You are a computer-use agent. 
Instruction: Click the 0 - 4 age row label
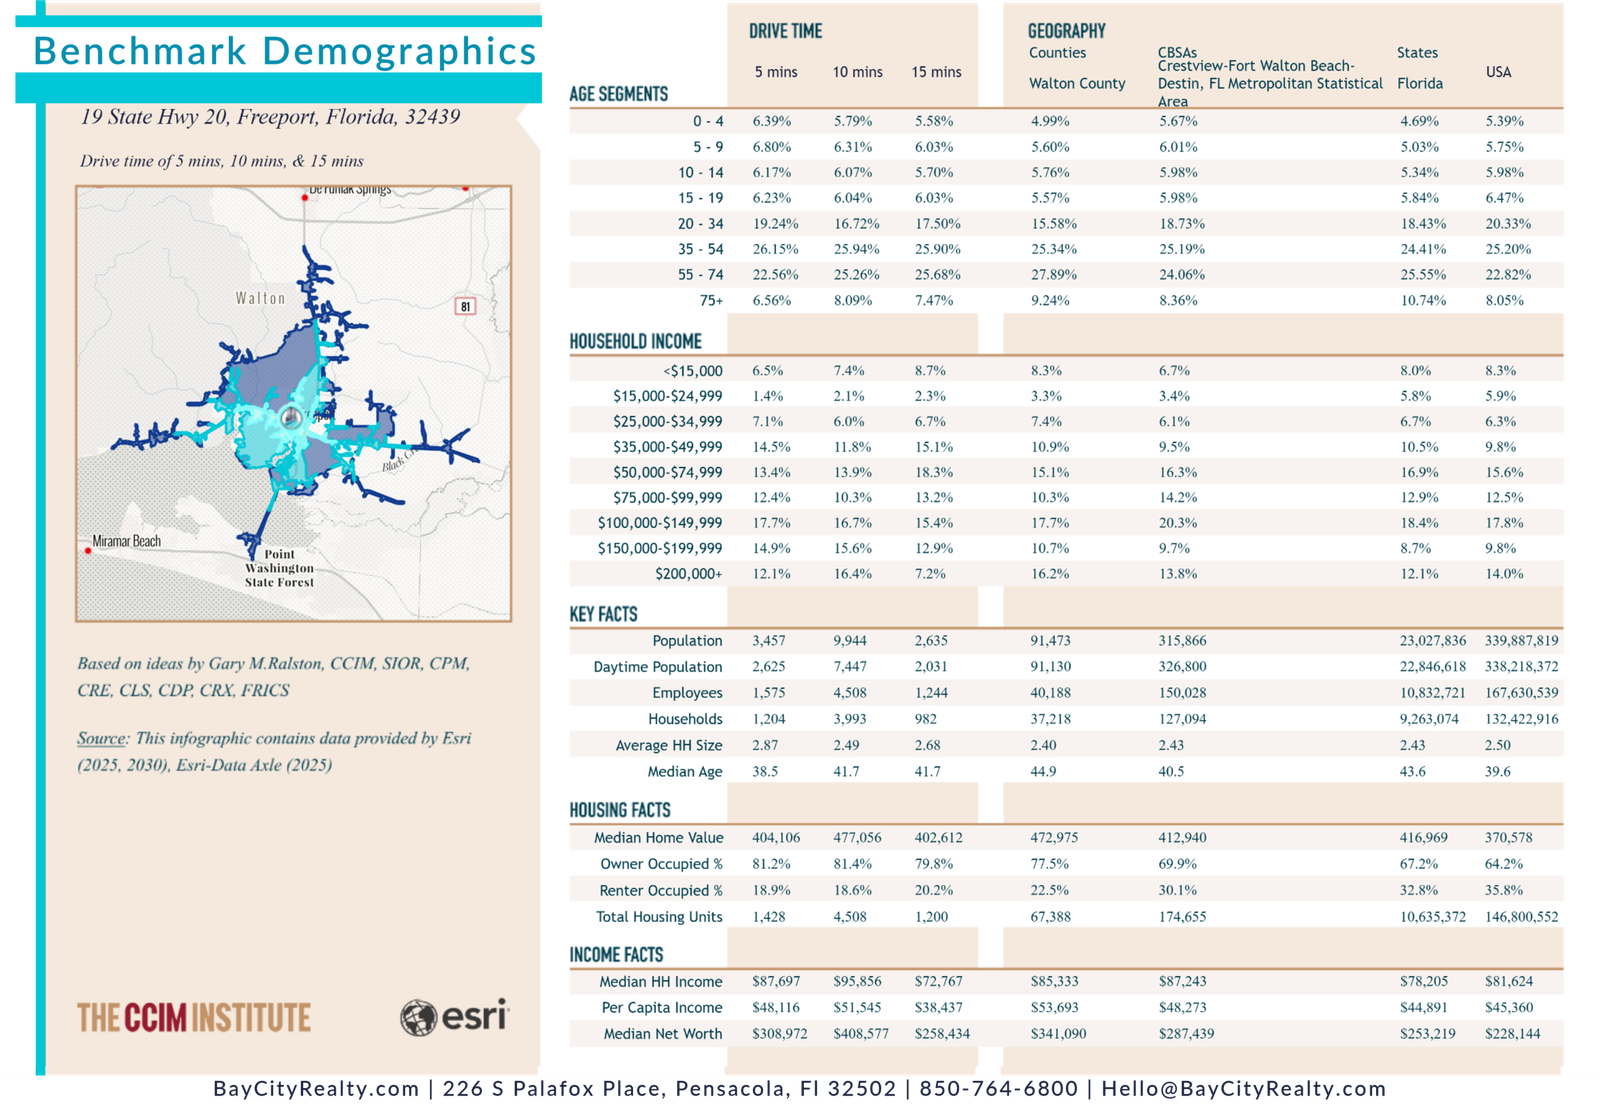(x=708, y=121)
